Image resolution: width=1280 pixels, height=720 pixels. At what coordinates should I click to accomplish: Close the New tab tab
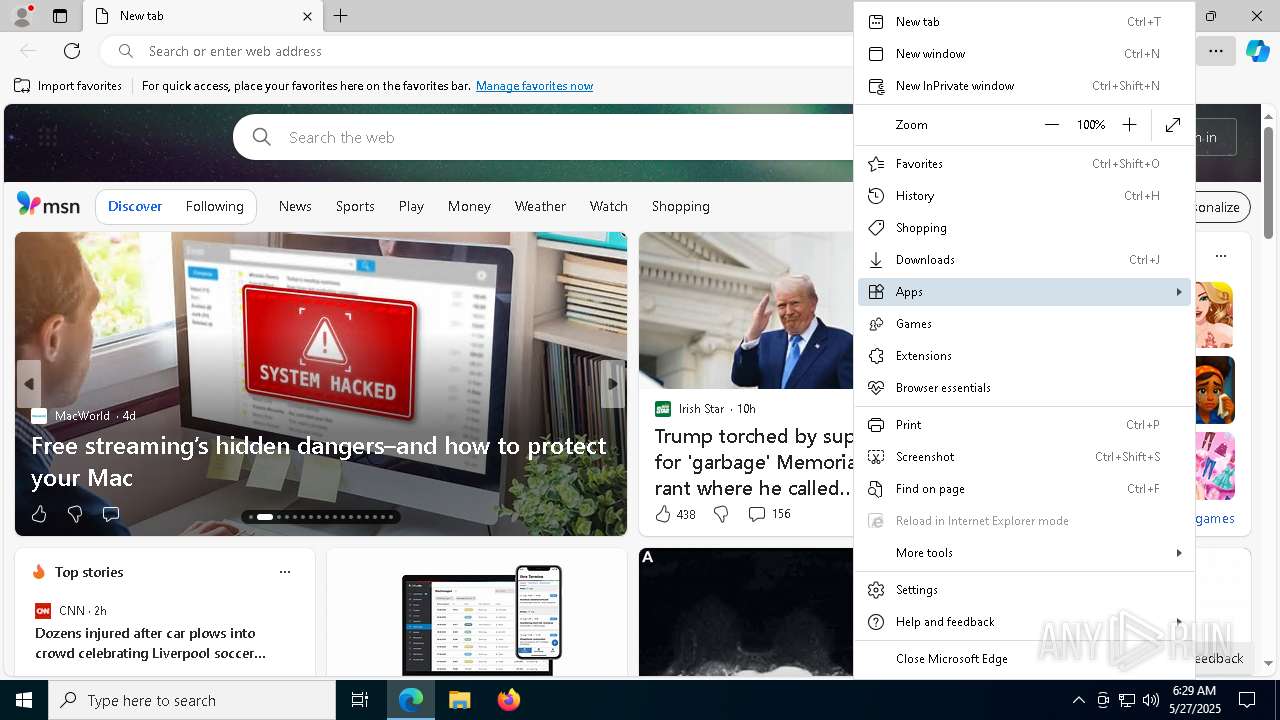pos(307,16)
